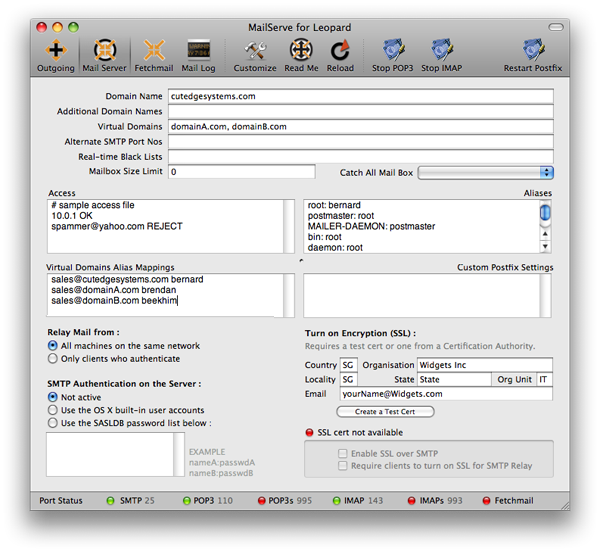600x552 pixels.
Task: Select 'Only clients who authenticate' option
Action: (x=52, y=359)
